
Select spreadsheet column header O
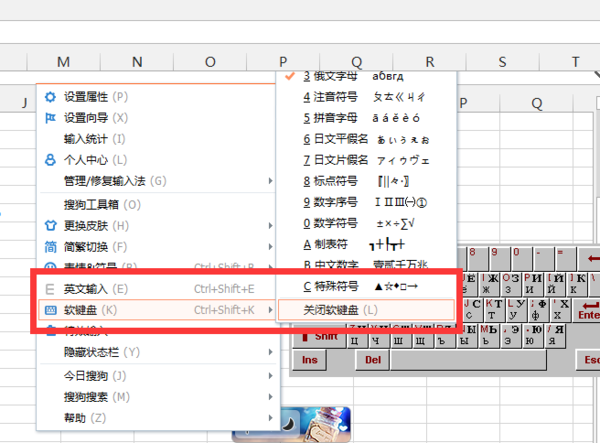coord(210,62)
